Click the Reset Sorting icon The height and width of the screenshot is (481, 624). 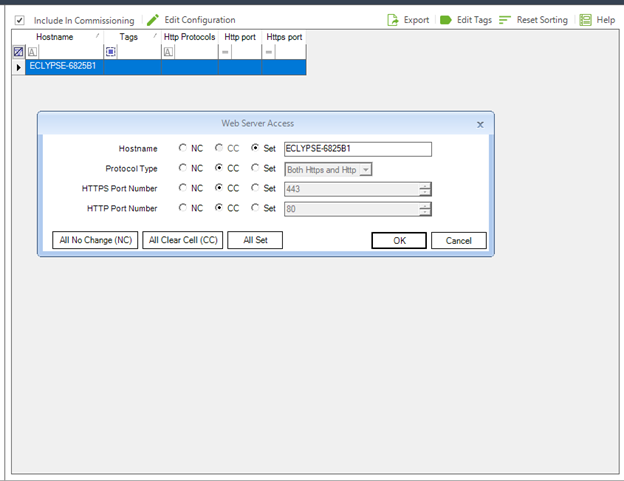click(x=505, y=20)
